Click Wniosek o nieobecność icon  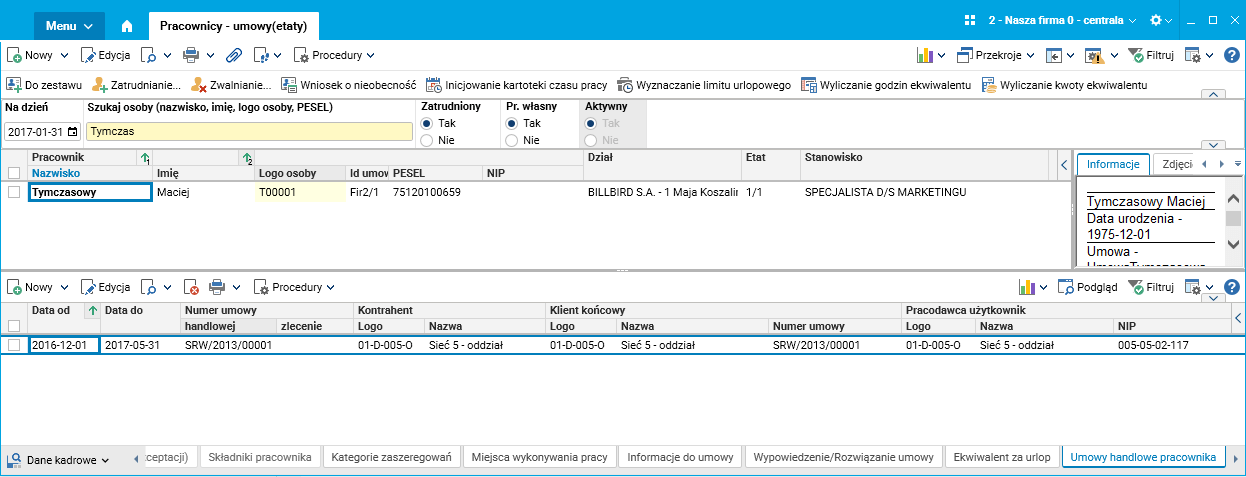[x=289, y=85]
